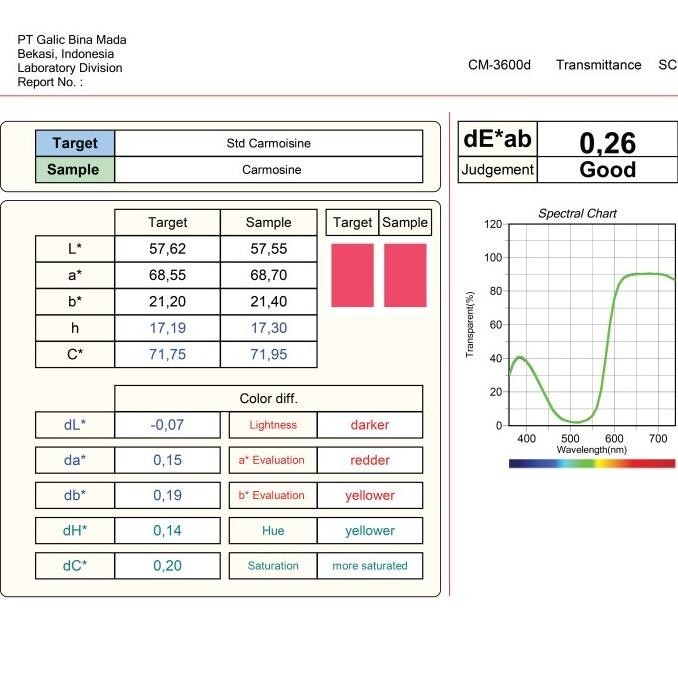The height and width of the screenshot is (678, 678).
Task: Click the Transmittance mode label in header
Action: (x=598, y=65)
